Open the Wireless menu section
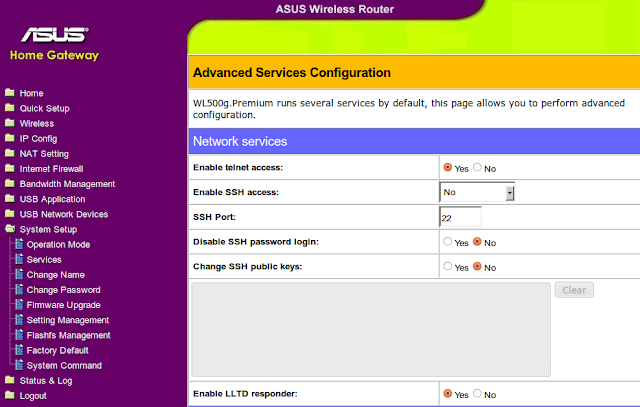 tap(37, 123)
